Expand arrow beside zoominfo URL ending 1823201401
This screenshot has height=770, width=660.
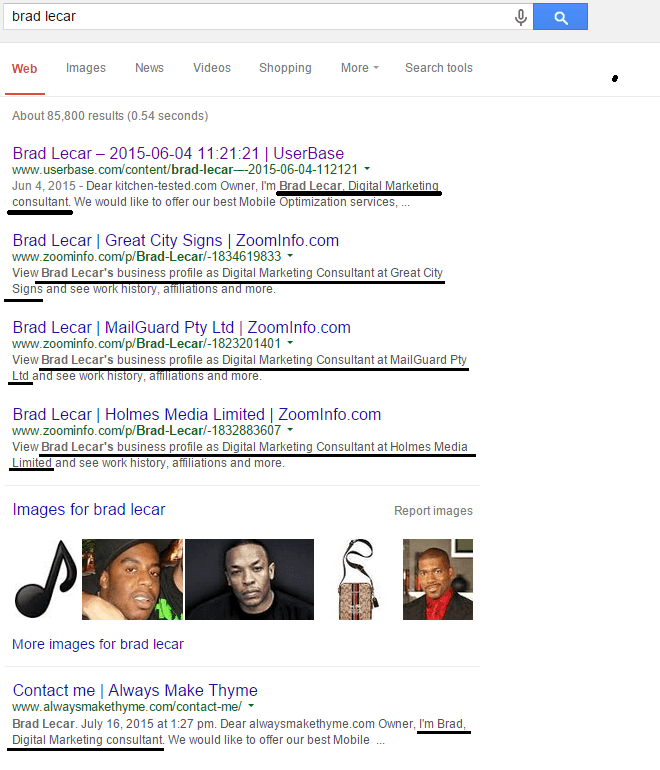click(290, 343)
